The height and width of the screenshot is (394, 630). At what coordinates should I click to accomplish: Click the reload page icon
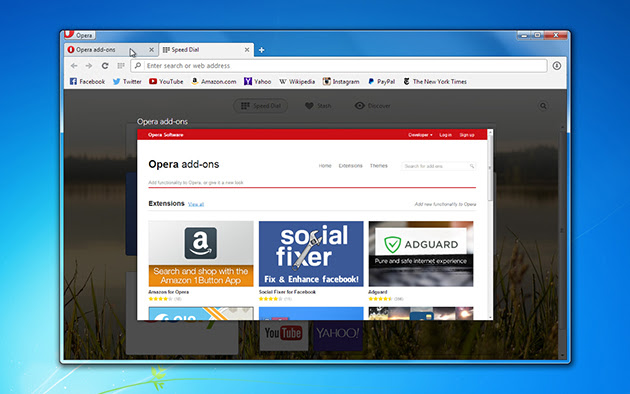[x=105, y=65]
